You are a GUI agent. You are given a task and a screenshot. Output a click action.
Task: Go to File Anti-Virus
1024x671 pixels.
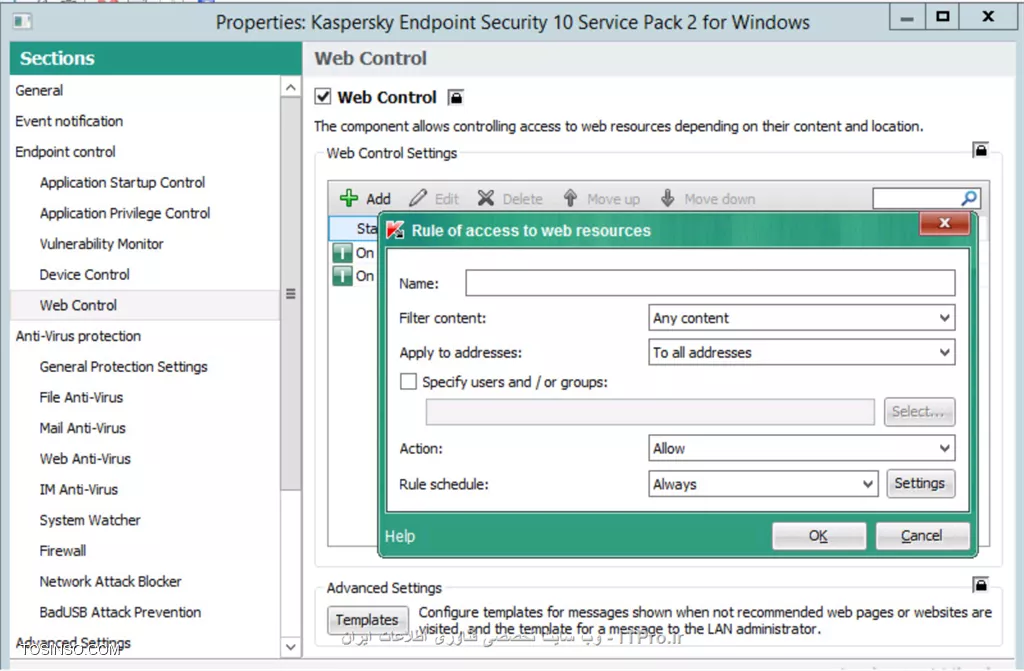(81, 397)
